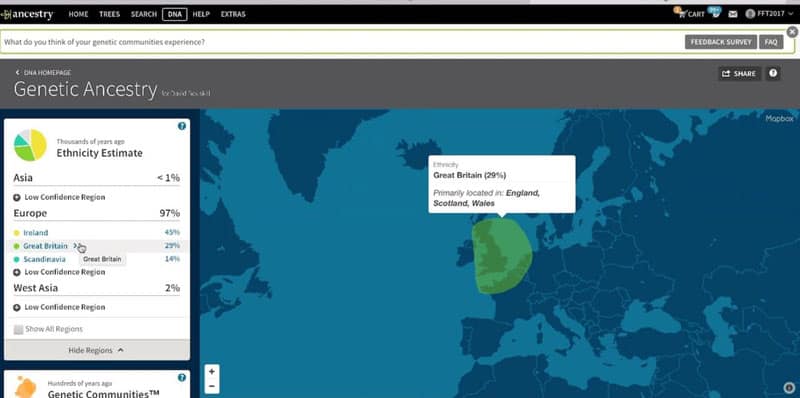
Task: Collapse the list with Hide Regions
Action: click(x=96, y=350)
